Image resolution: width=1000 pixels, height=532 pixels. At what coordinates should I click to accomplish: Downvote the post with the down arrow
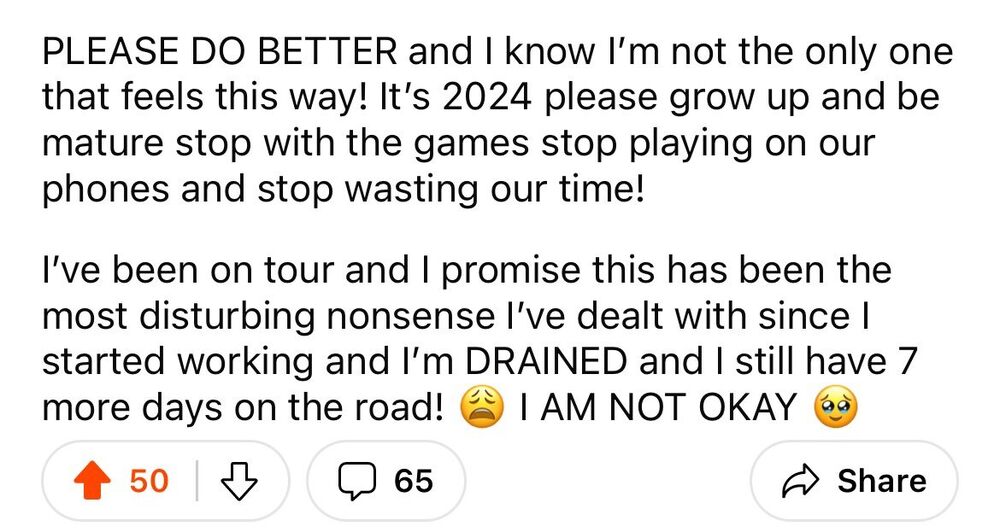point(237,481)
